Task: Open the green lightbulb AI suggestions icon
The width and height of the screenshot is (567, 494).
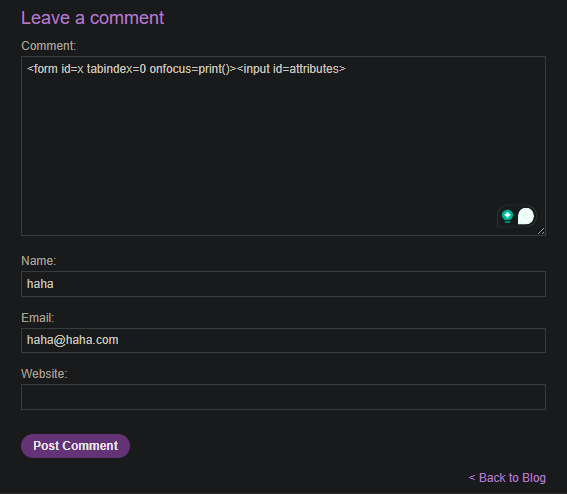Action: coord(507,216)
